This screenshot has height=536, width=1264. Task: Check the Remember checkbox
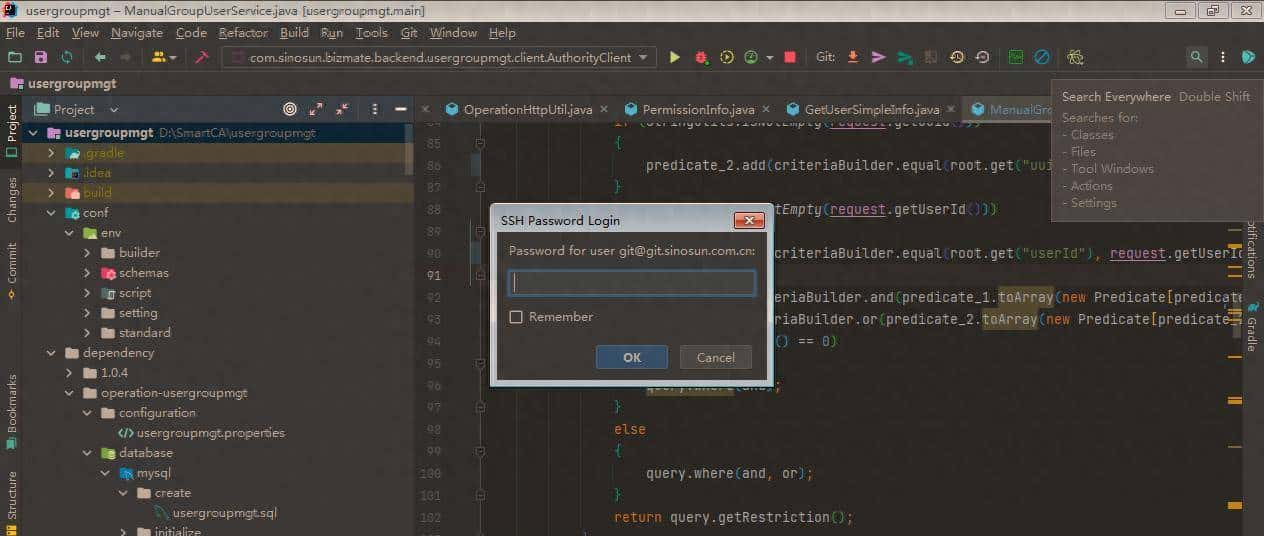pos(516,317)
